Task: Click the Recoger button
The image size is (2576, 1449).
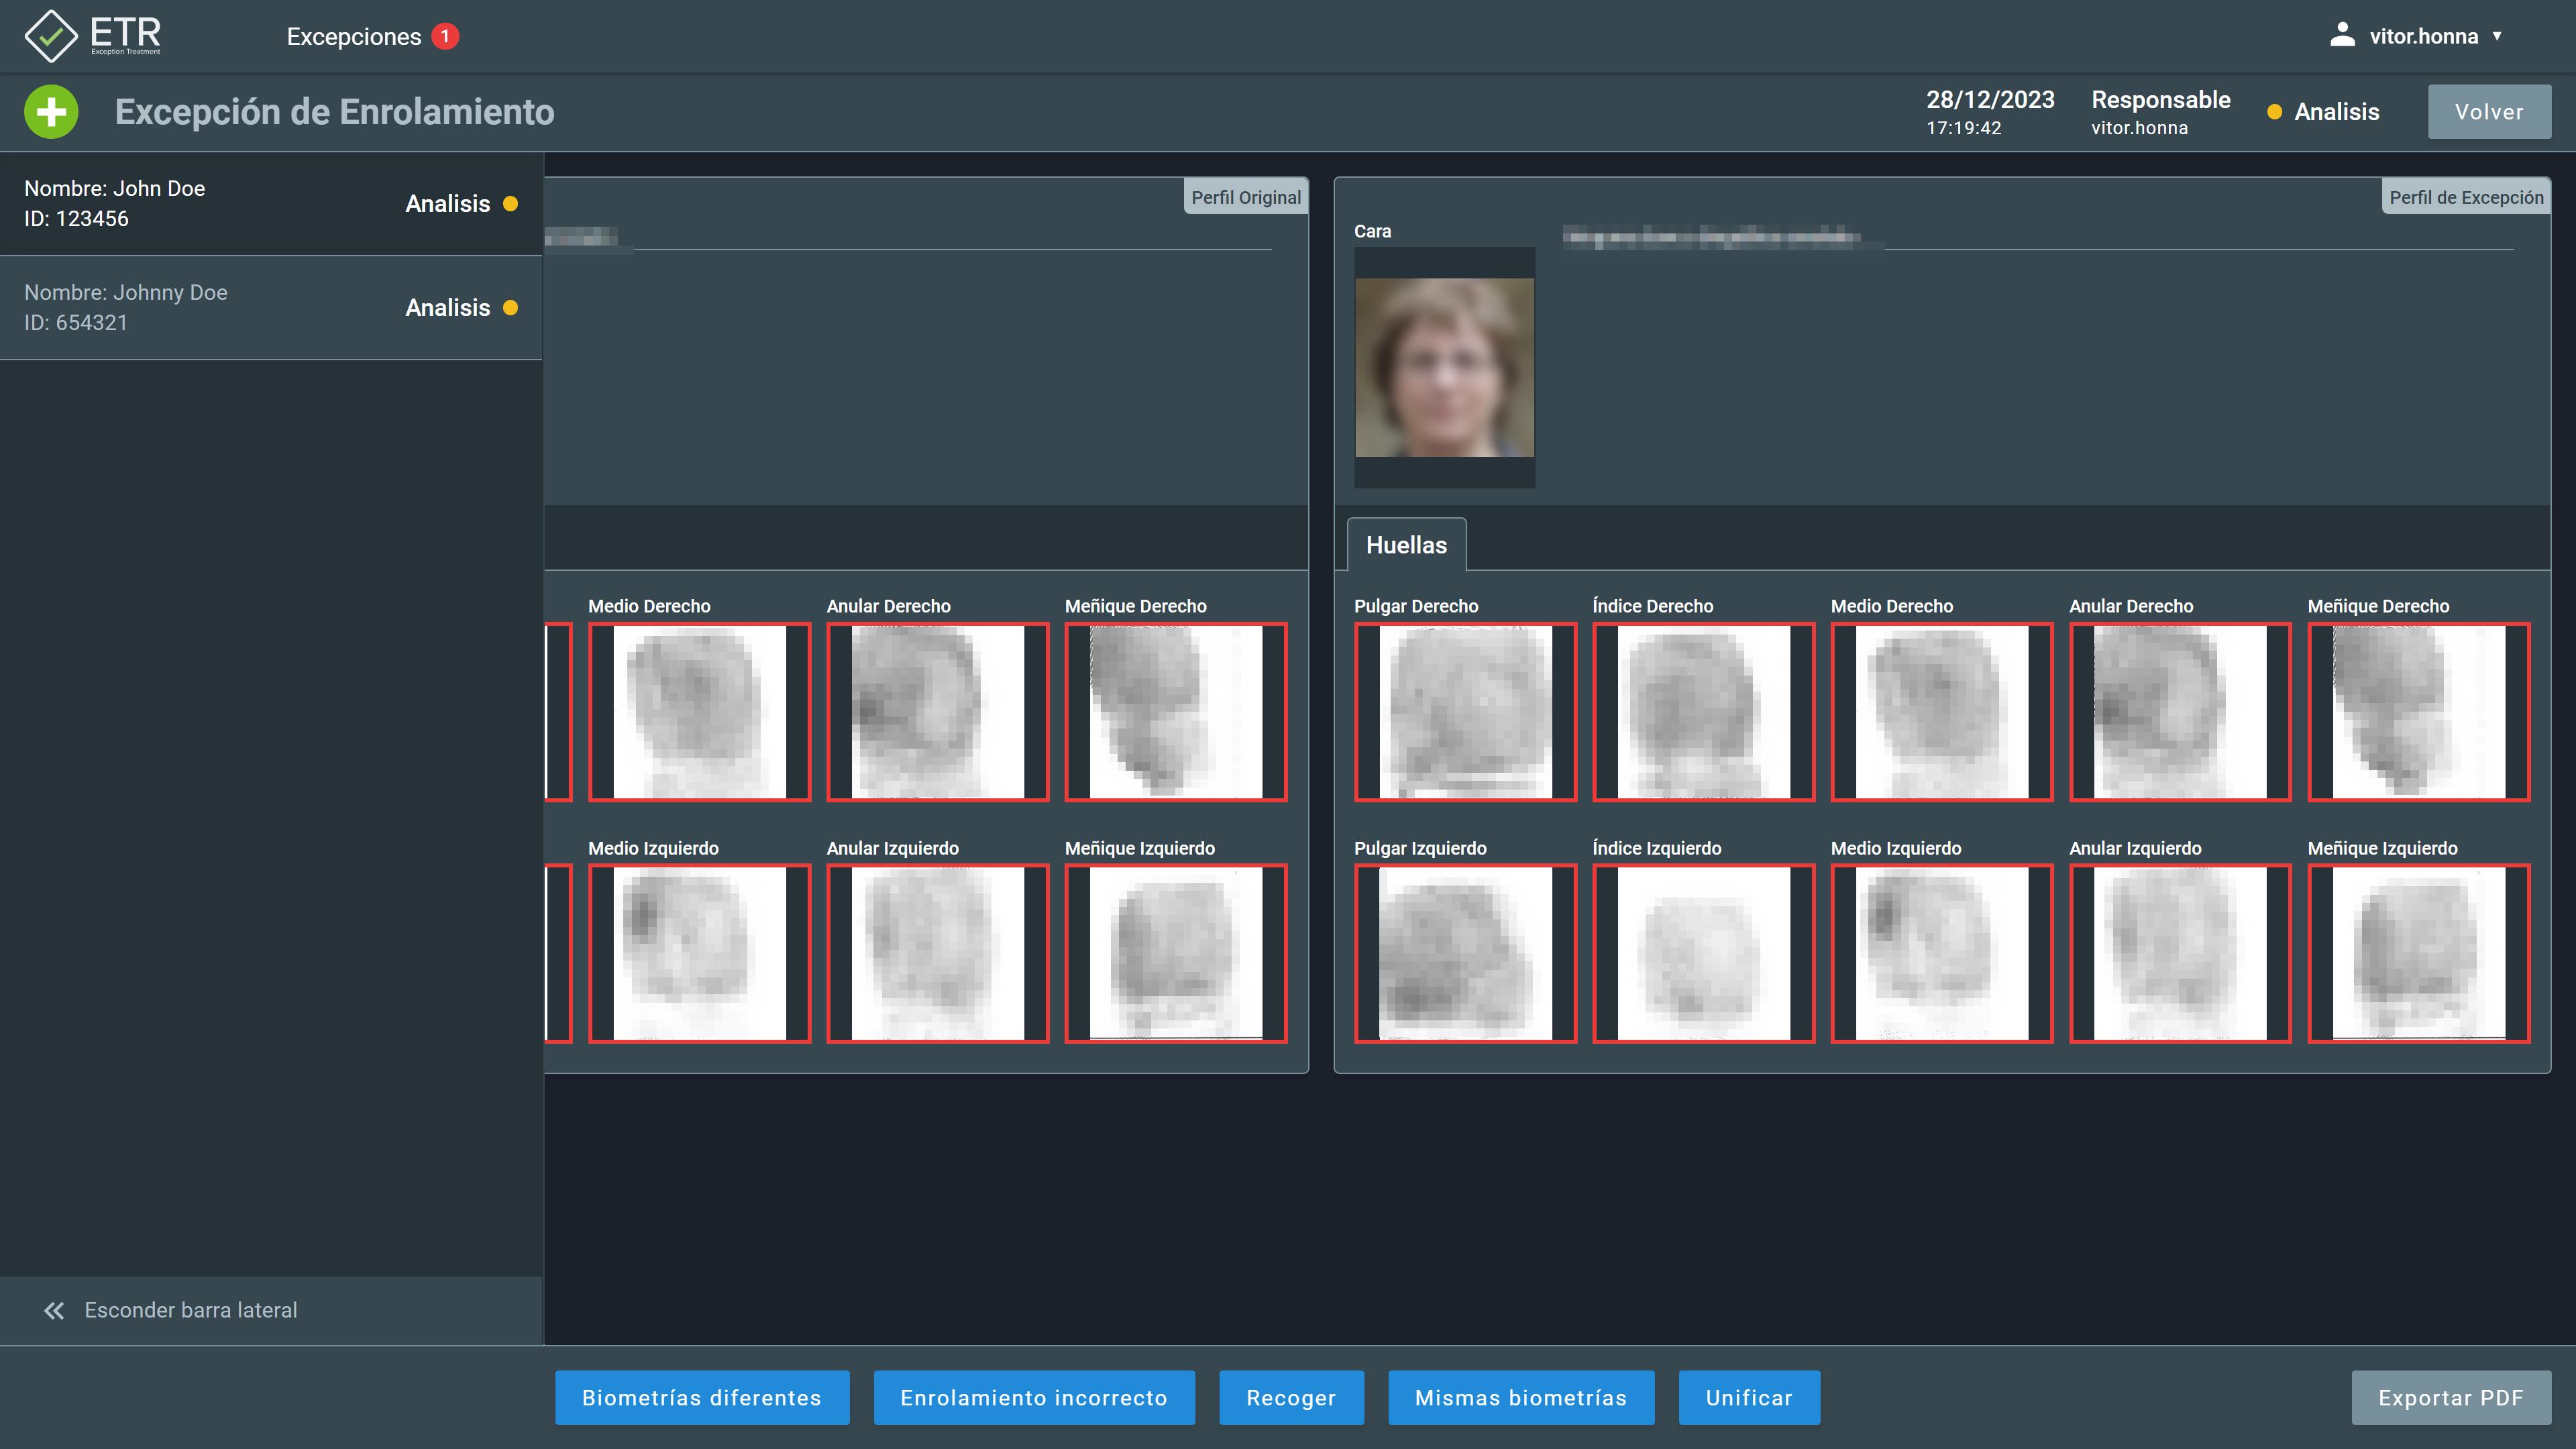Action: [x=1291, y=1397]
